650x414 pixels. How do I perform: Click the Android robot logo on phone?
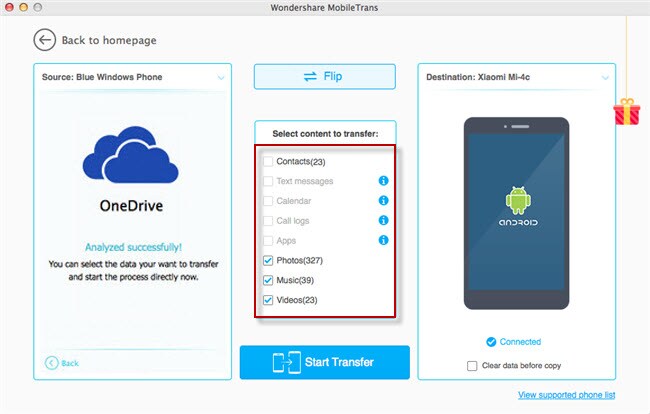(x=518, y=201)
